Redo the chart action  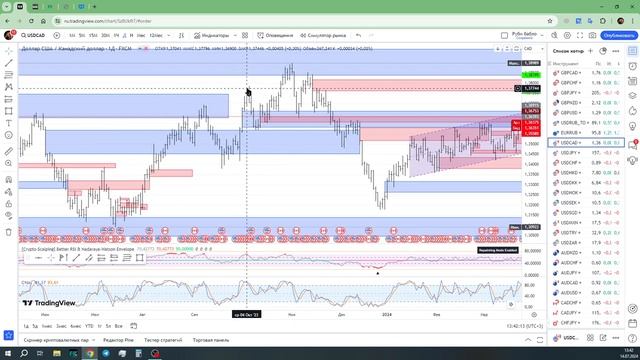click(371, 36)
